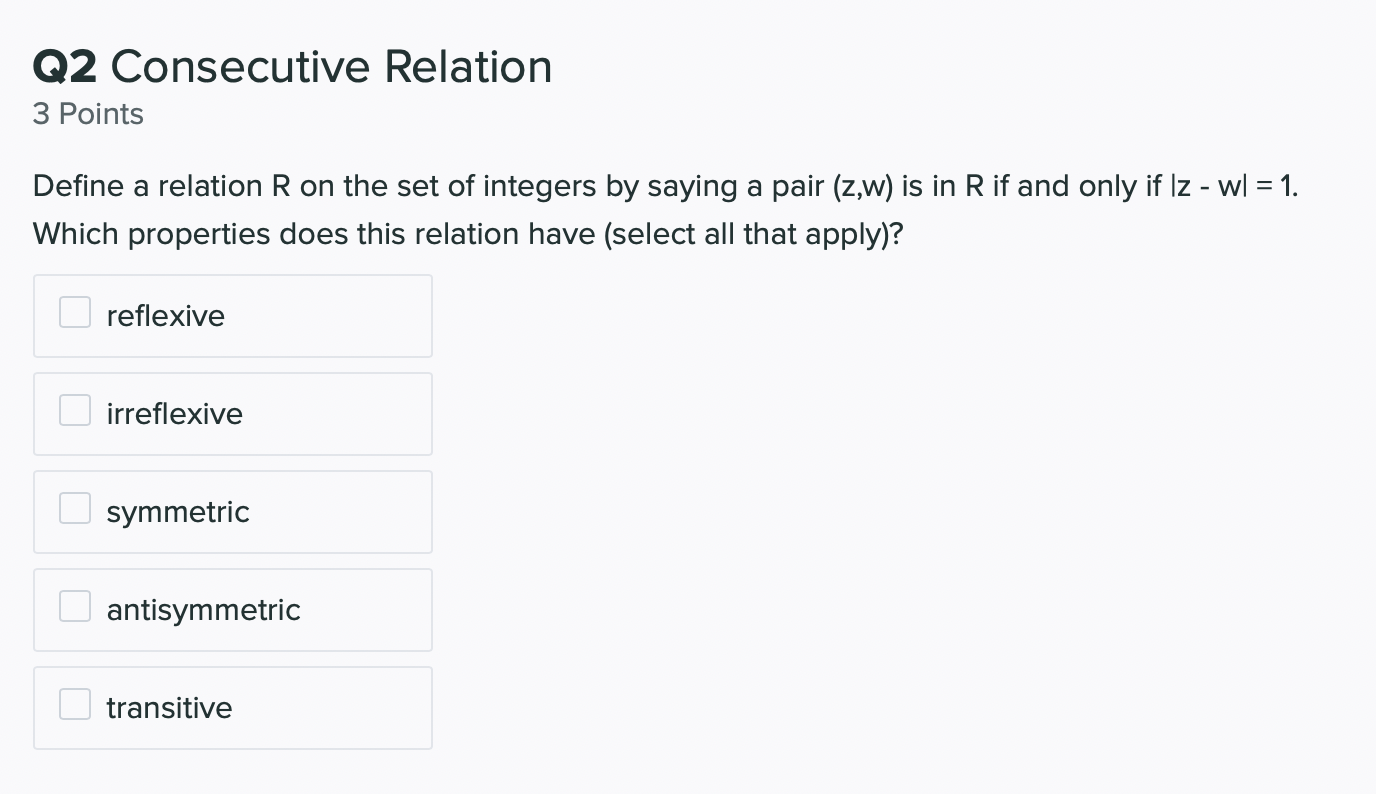Image resolution: width=1376 pixels, height=794 pixels.
Task: Click the 'Q2 Consecutive Relation' heading
Action: (292, 67)
